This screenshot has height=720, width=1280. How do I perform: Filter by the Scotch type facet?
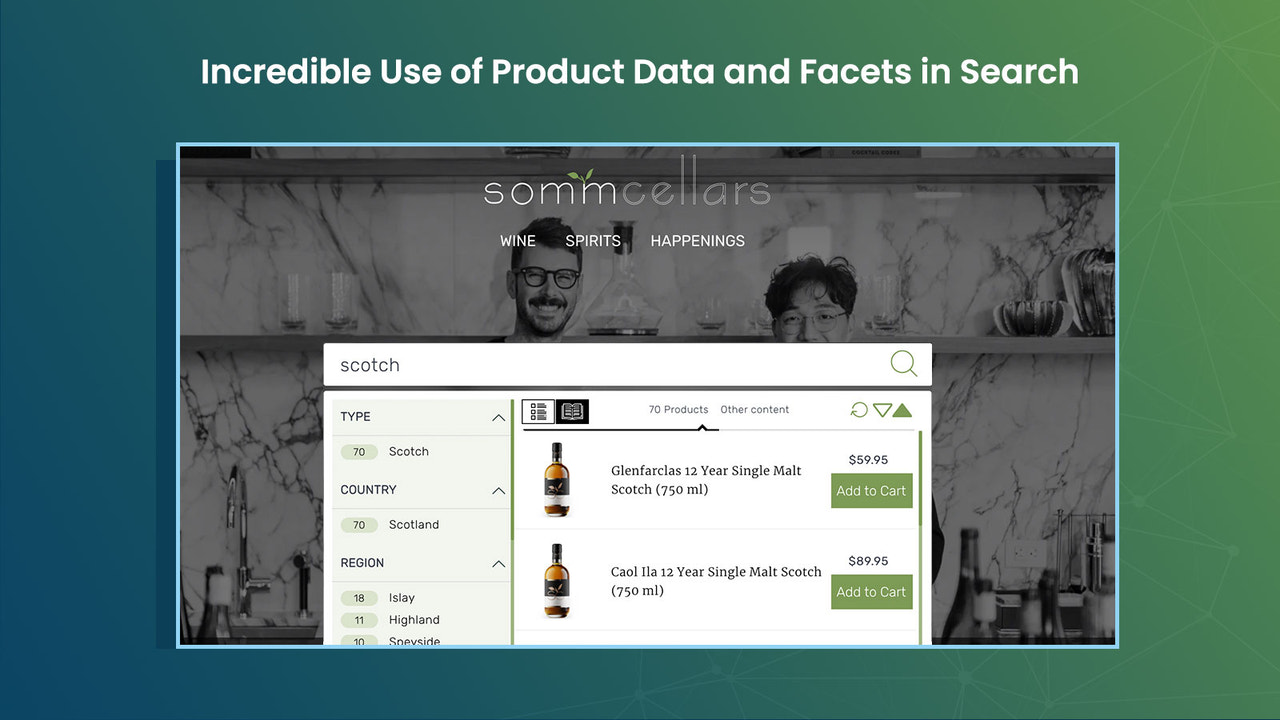(x=409, y=451)
